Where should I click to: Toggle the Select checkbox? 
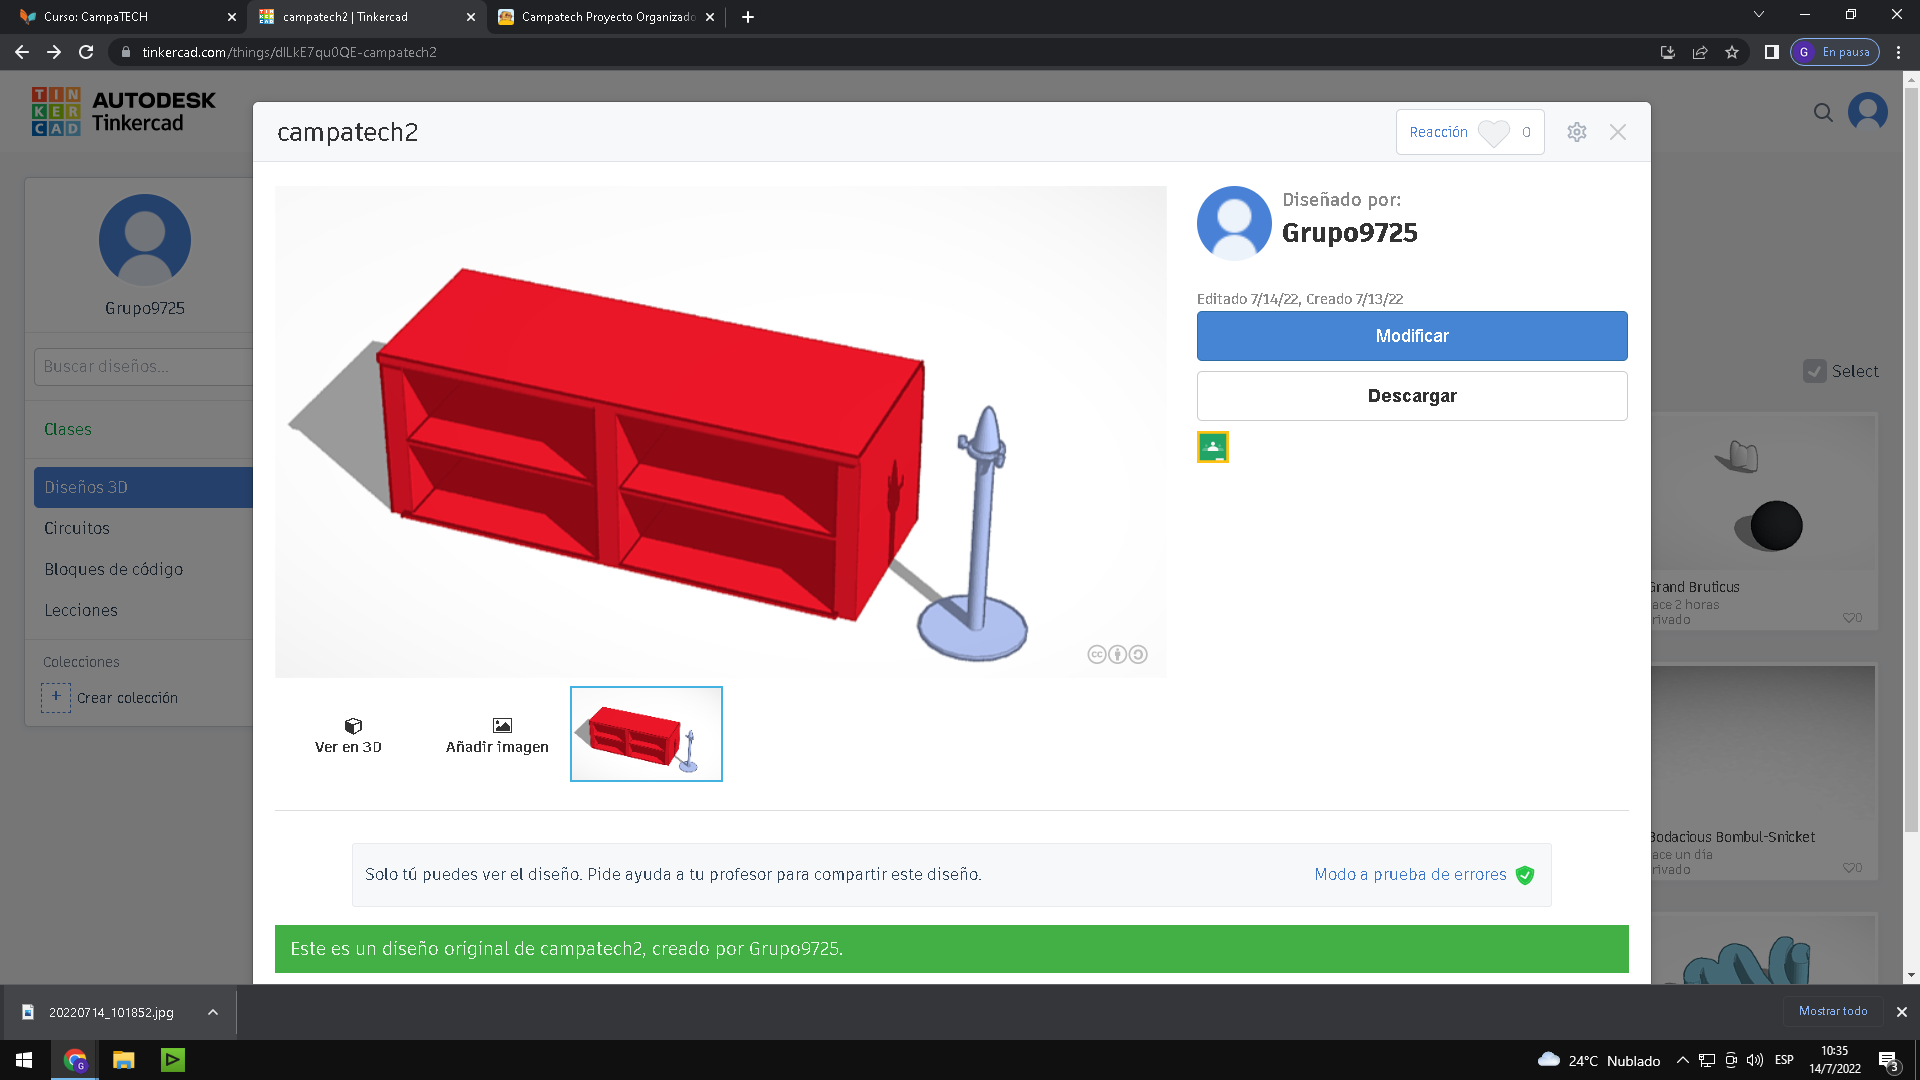point(1814,371)
